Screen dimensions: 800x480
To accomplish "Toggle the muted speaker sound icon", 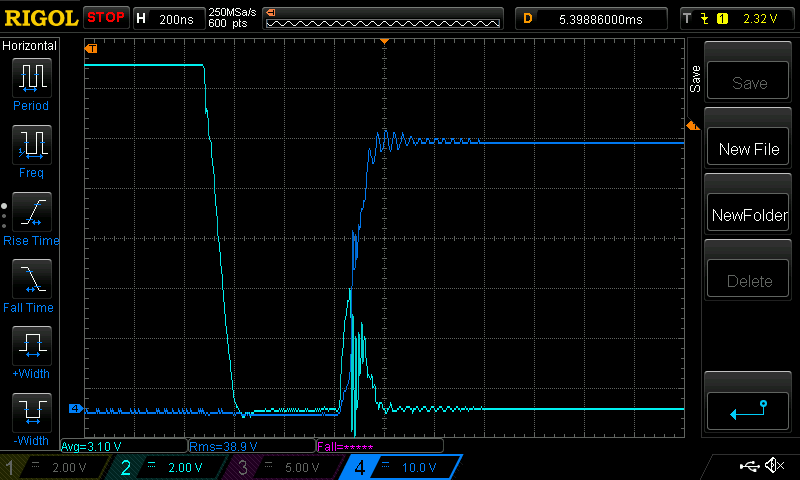I will click(774, 466).
